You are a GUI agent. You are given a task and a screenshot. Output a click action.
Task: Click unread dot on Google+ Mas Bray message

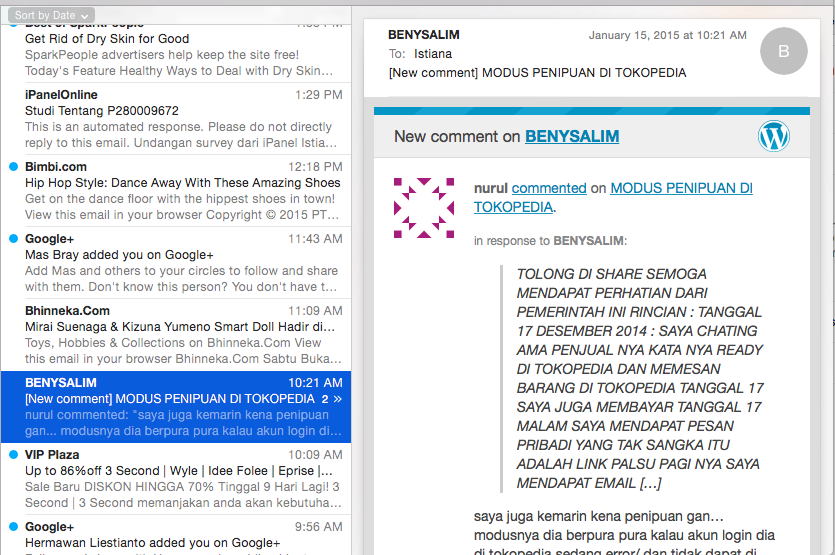(x=14, y=239)
